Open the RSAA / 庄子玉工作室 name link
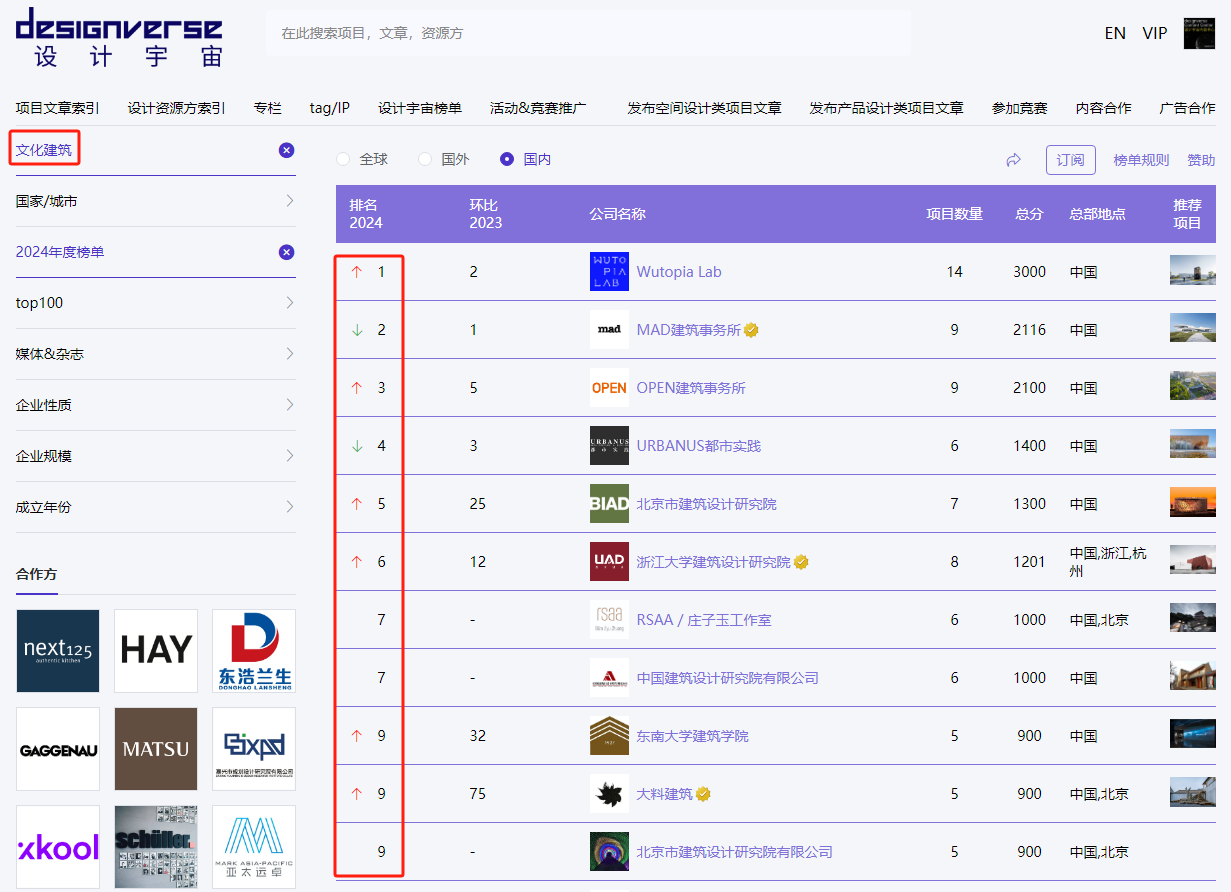 click(x=704, y=620)
